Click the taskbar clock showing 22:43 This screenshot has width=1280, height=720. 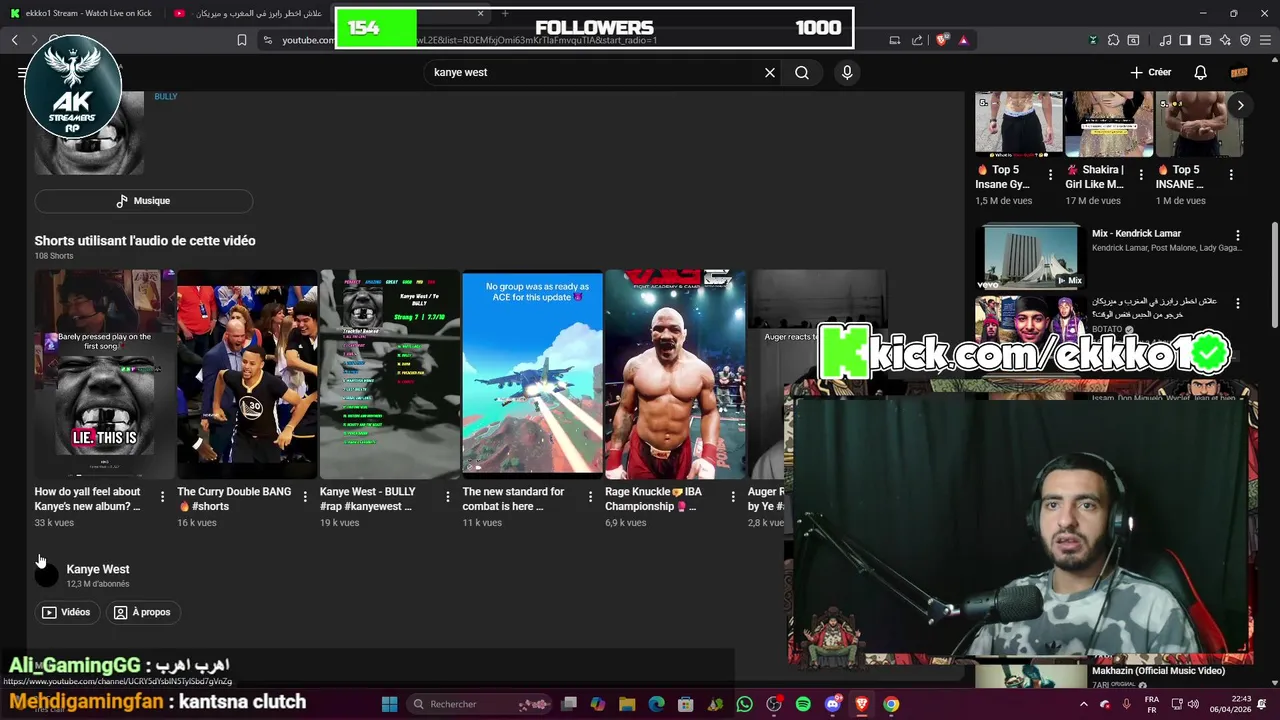coord(1232,704)
